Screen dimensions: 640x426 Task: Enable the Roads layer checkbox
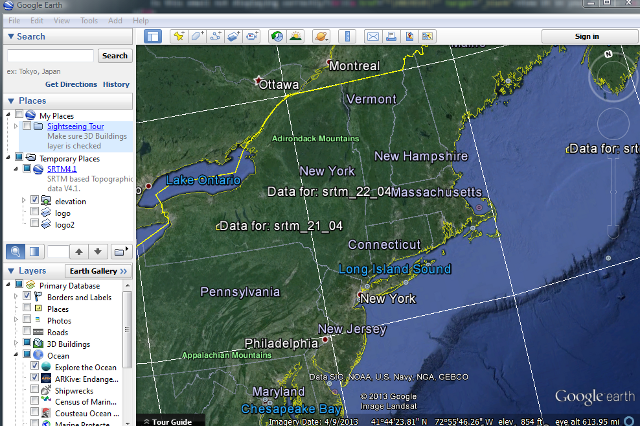point(27,330)
